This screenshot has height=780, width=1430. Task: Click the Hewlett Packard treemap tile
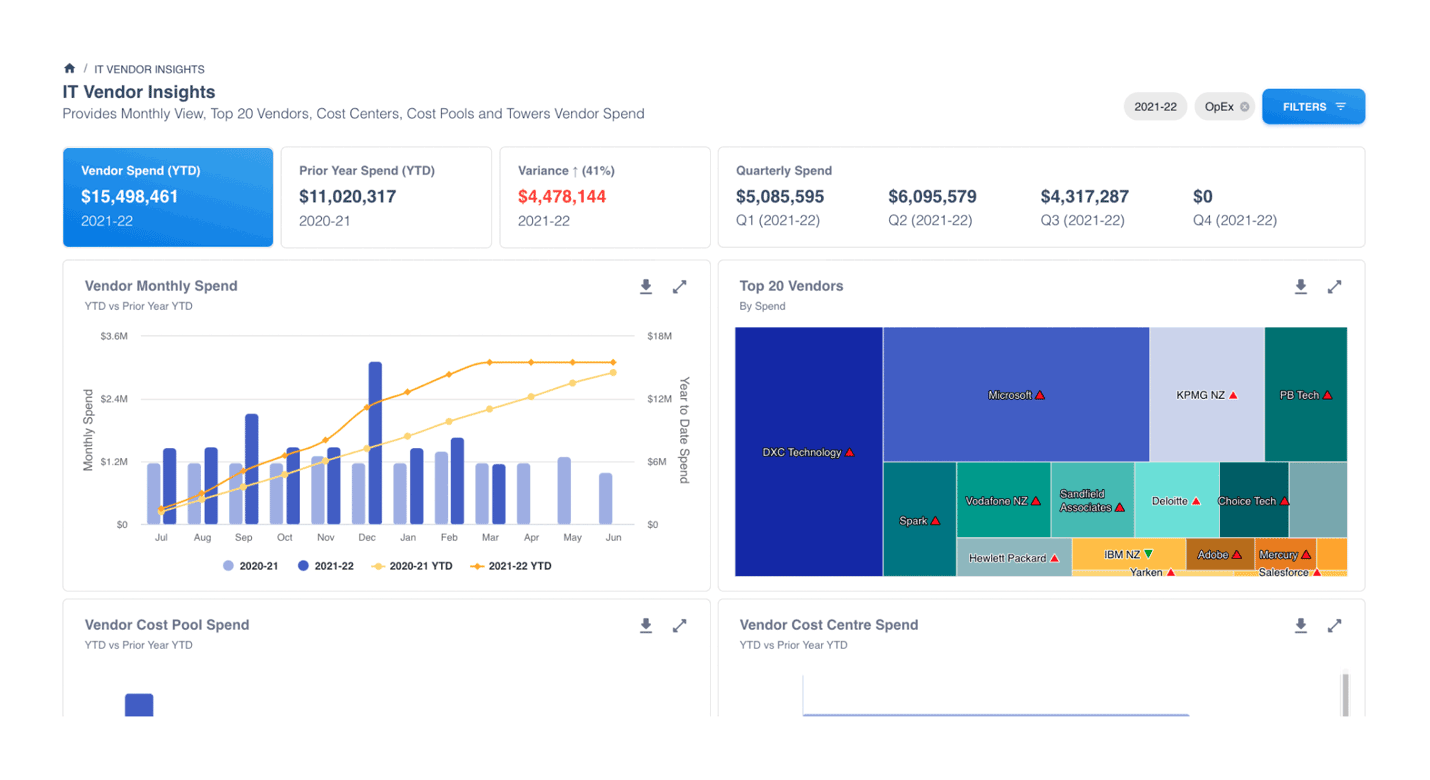click(1014, 557)
